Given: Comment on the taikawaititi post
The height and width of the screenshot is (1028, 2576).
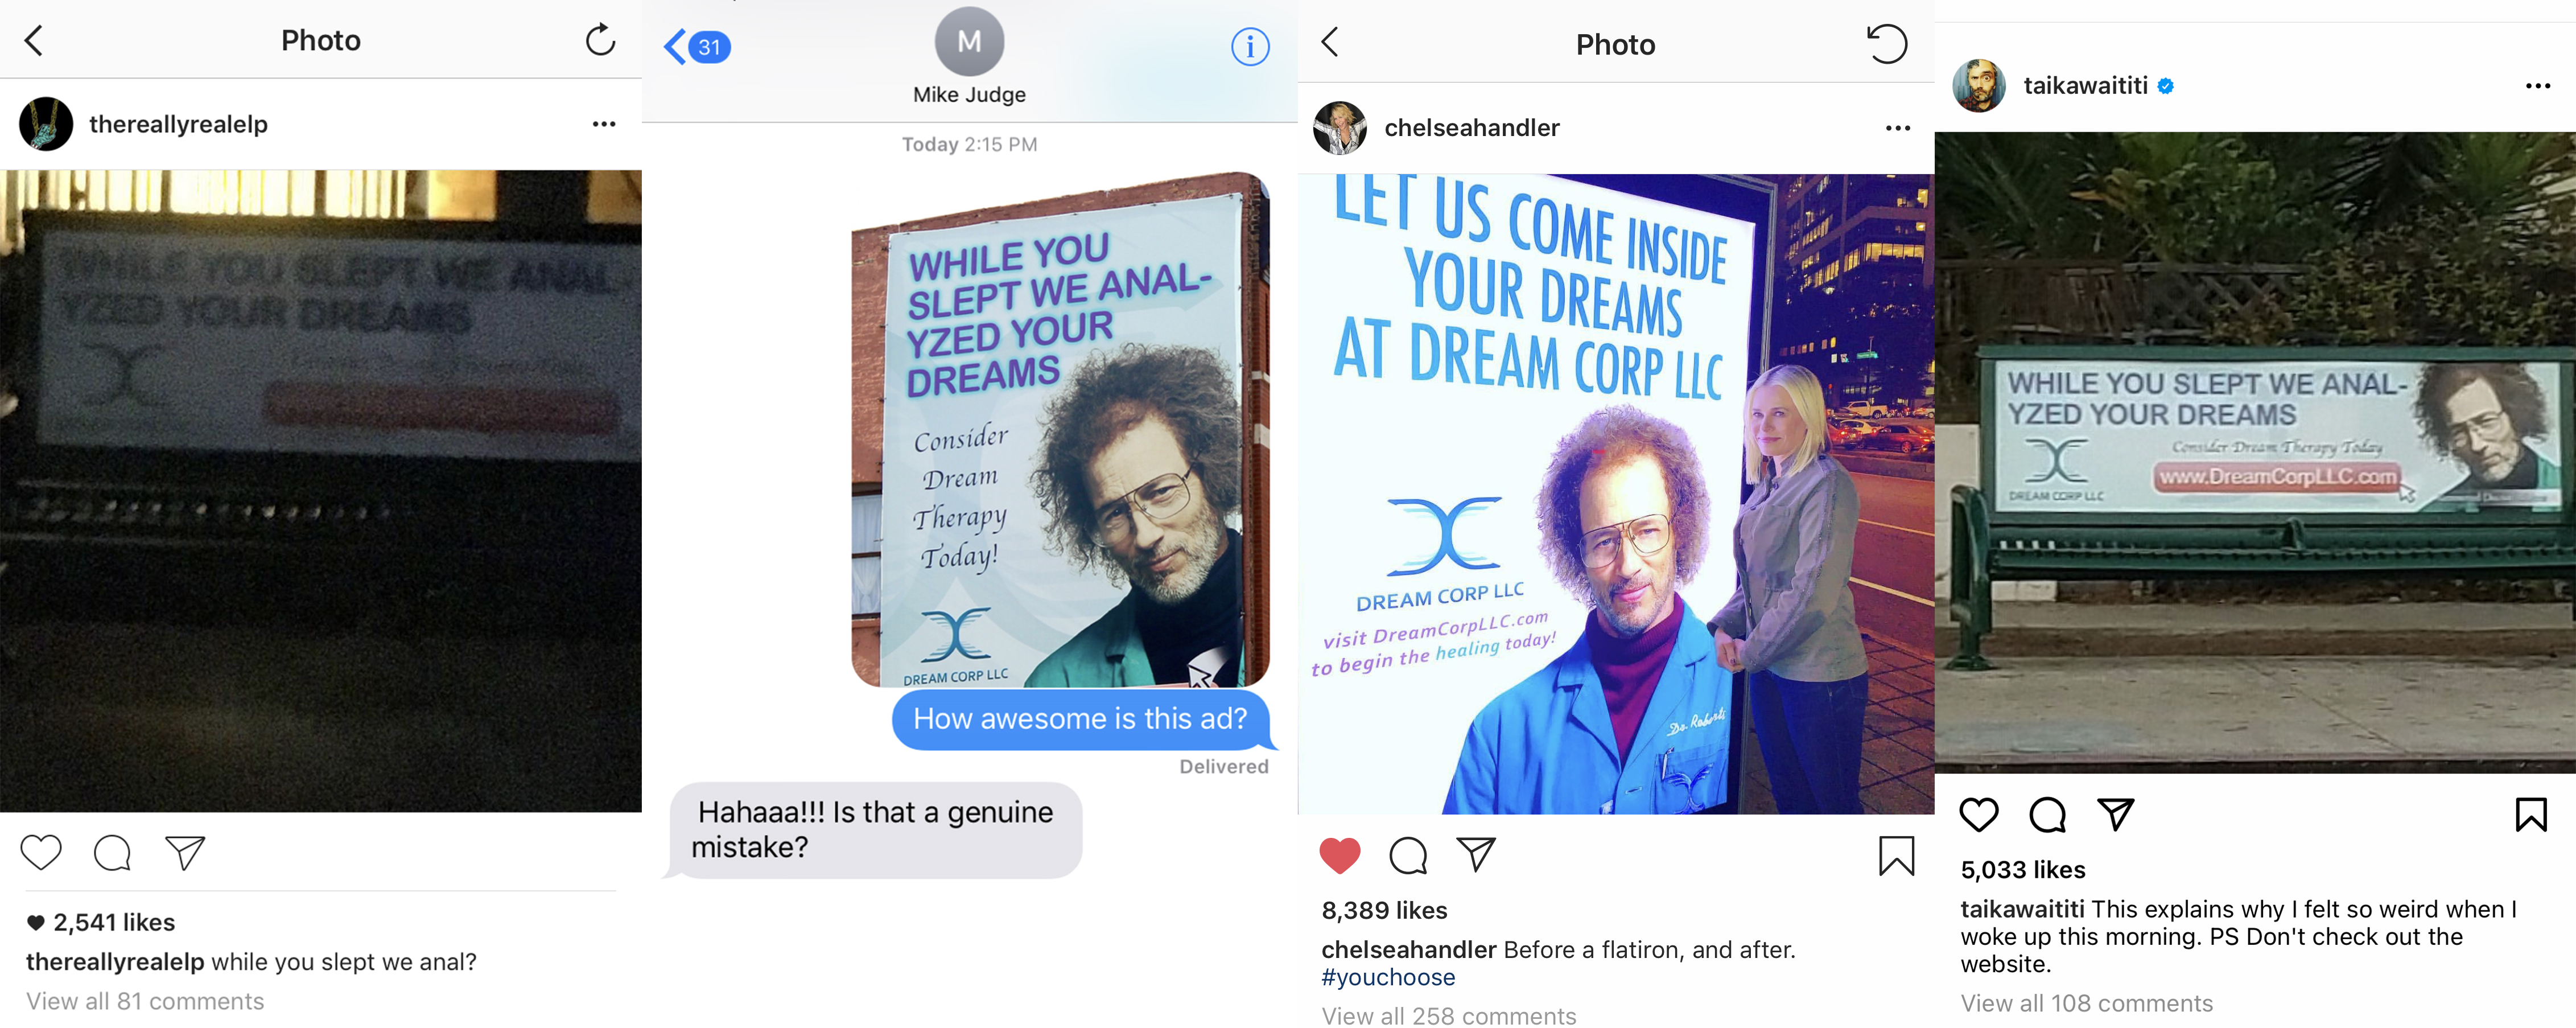Looking at the screenshot, I should (x=2047, y=815).
